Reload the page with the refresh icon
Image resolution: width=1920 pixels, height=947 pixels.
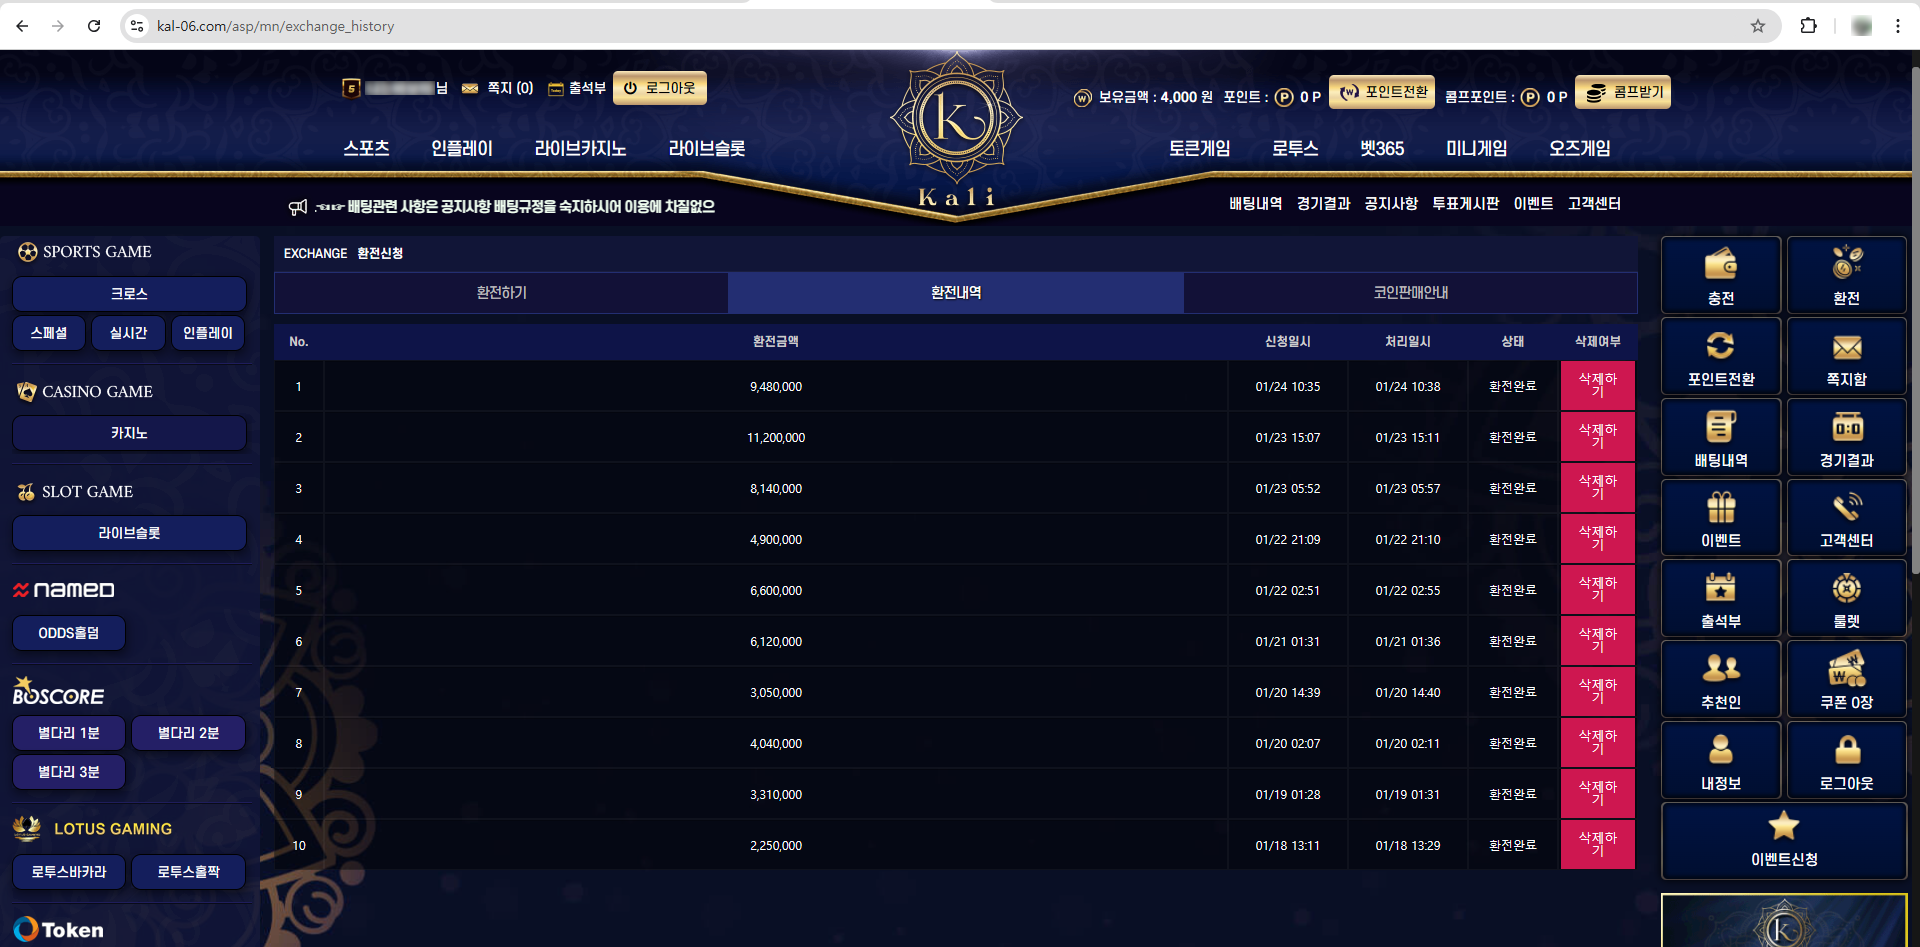pyautogui.click(x=94, y=26)
